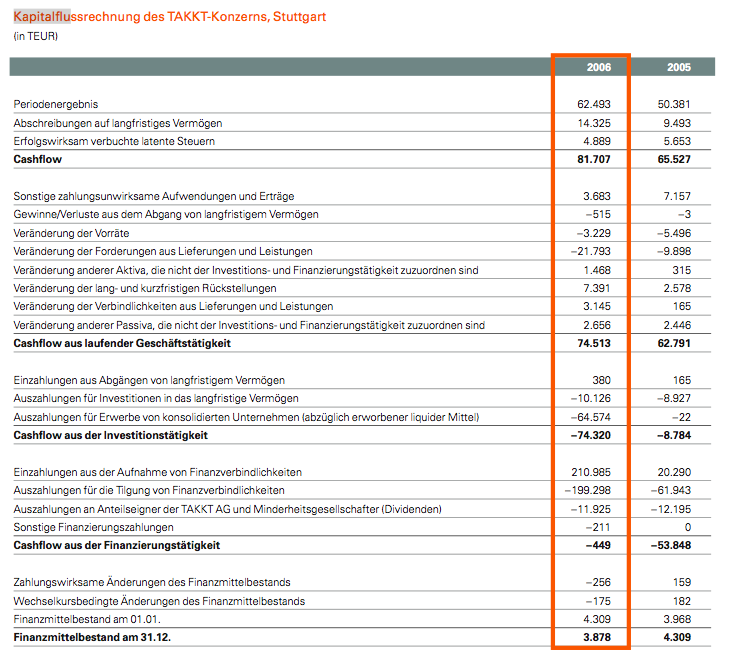The height and width of the screenshot is (654, 734).
Task: Click the total –8.784
Action: 674,435
